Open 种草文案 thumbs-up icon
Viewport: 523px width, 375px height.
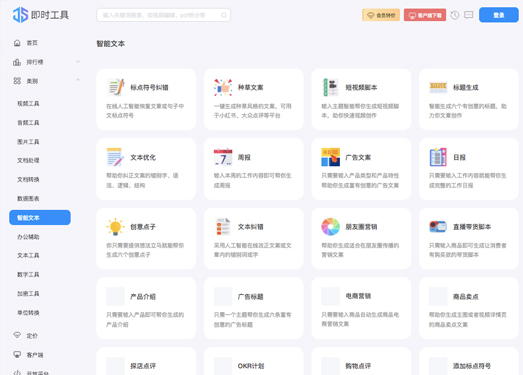pos(223,87)
